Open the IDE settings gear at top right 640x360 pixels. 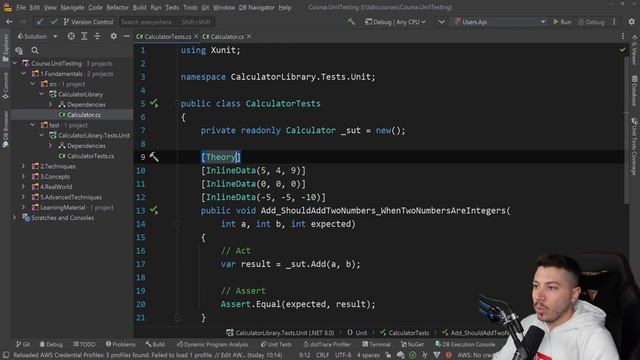(x=631, y=22)
